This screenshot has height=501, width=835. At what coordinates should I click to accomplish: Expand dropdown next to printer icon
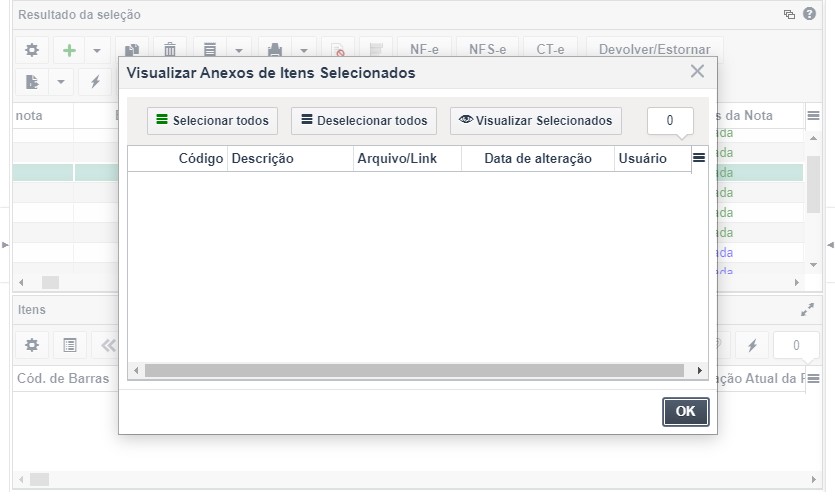click(304, 51)
